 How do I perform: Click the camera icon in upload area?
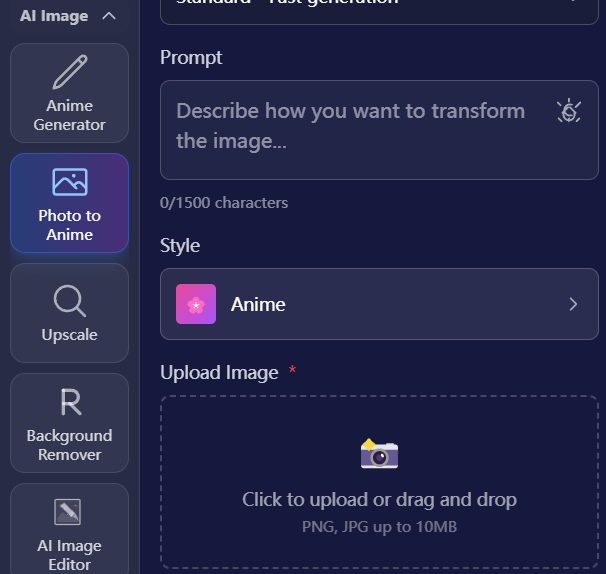(x=379, y=454)
